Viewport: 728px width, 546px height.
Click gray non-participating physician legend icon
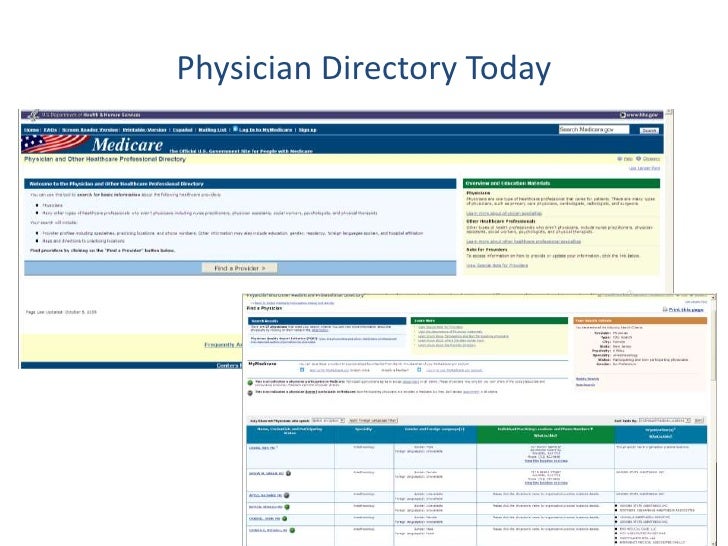coord(250,393)
